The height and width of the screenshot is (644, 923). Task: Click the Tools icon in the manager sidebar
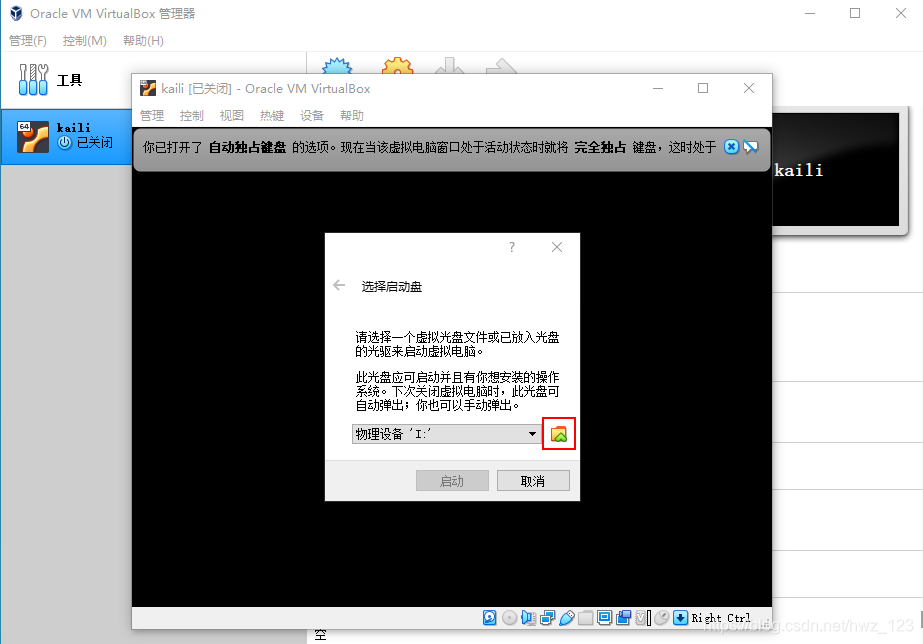click(x=33, y=79)
